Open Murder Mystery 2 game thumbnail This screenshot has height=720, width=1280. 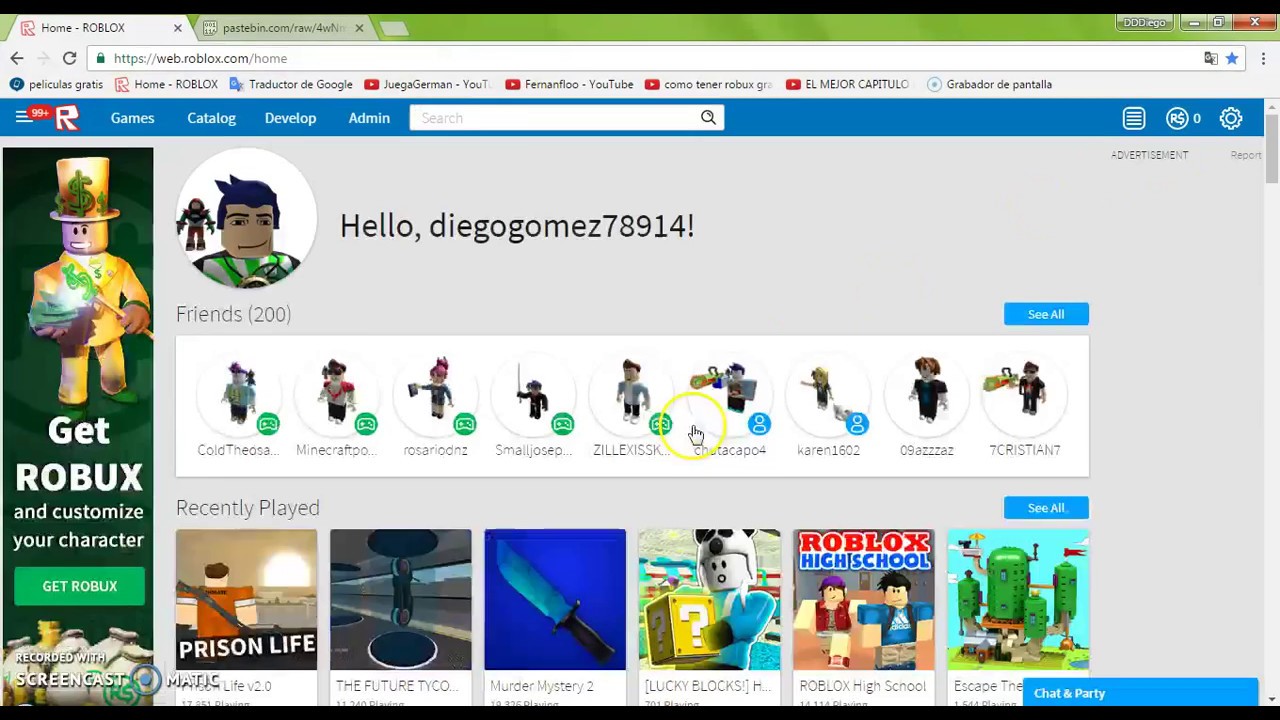[x=555, y=600]
